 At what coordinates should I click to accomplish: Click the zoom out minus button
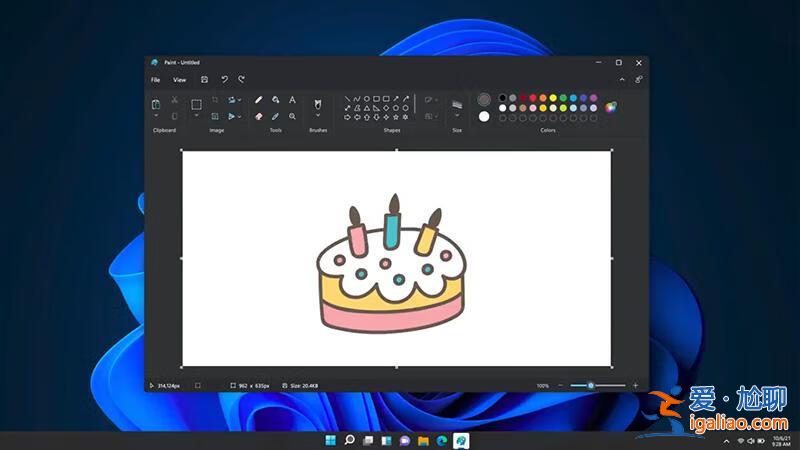tap(560, 385)
